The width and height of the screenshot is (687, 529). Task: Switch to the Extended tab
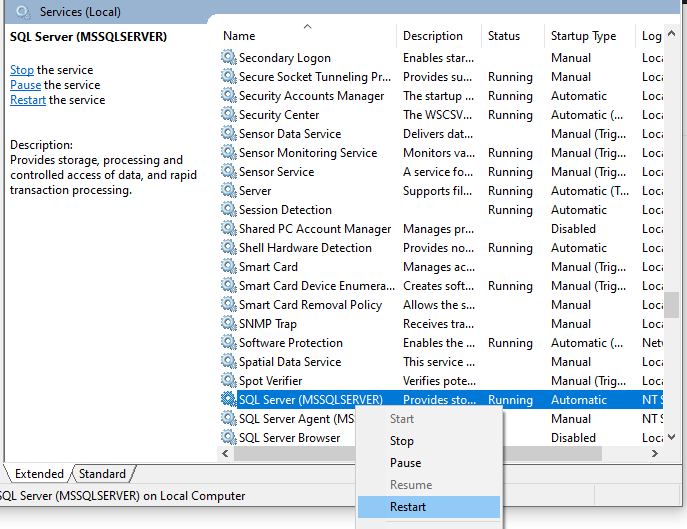39,474
